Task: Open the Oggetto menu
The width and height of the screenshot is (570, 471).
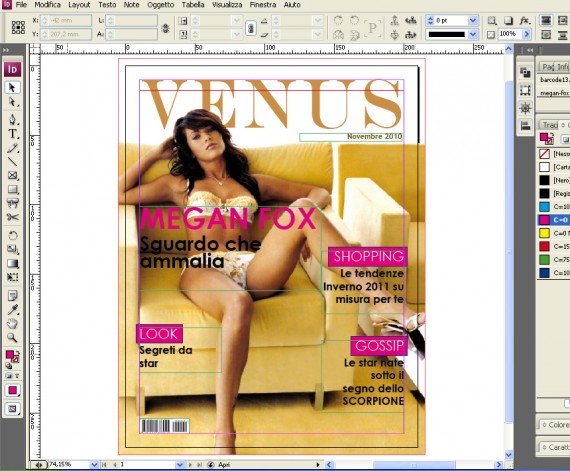Action: [160, 5]
